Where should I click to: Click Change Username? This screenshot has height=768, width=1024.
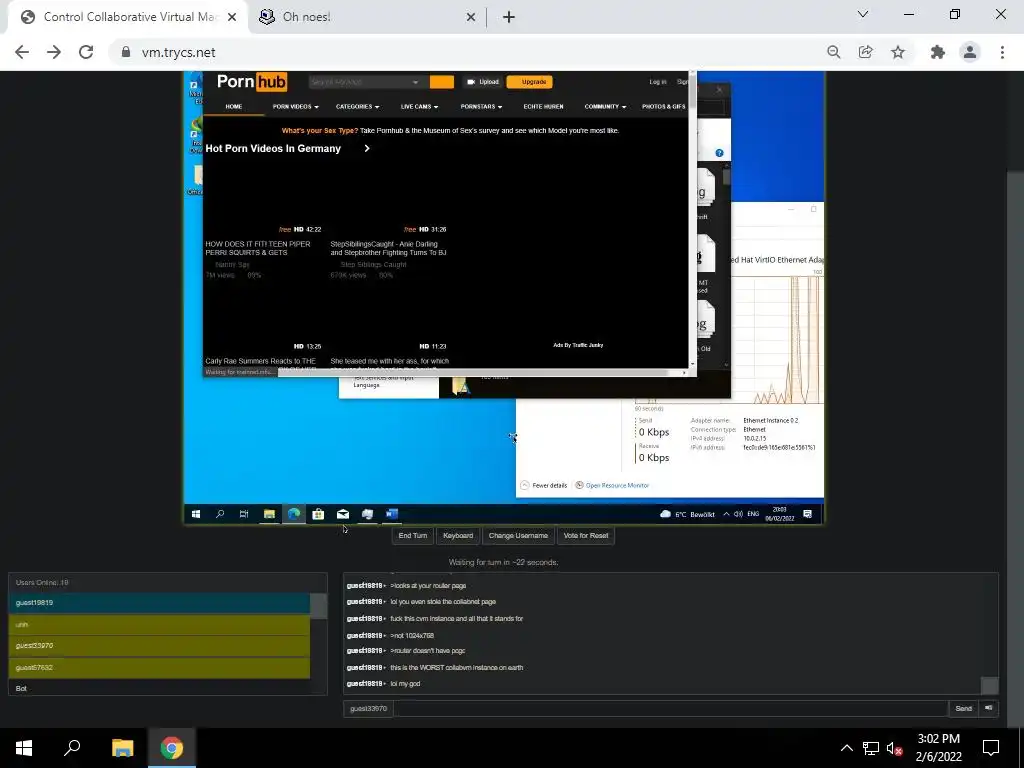[x=518, y=536]
